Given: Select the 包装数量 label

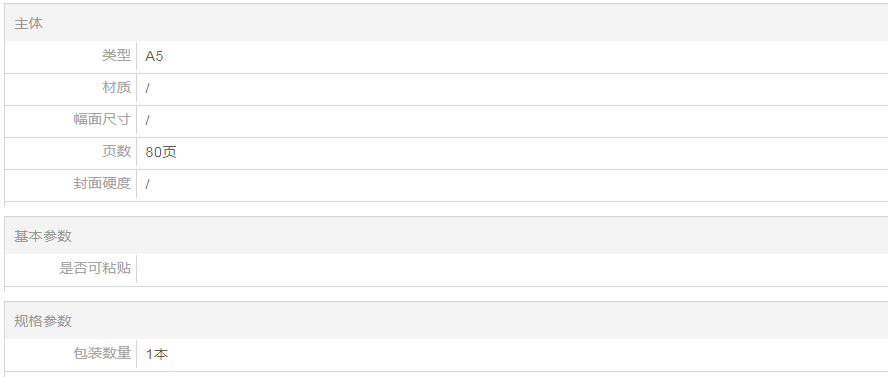Looking at the screenshot, I should pos(102,353).
